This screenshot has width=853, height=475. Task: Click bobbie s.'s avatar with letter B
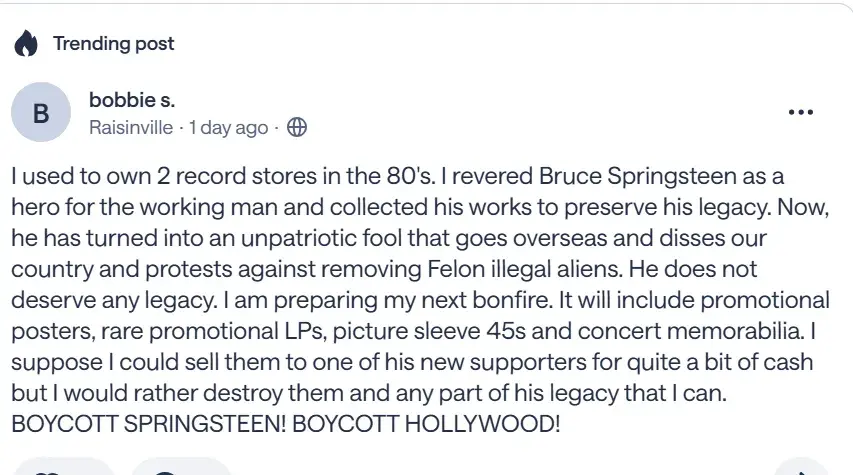click(41, 113)
